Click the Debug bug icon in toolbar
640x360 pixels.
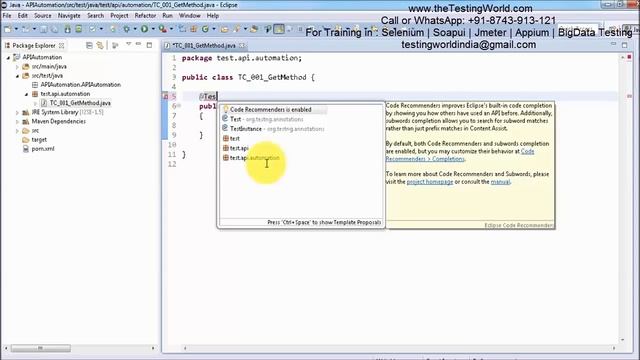(127, 29)
